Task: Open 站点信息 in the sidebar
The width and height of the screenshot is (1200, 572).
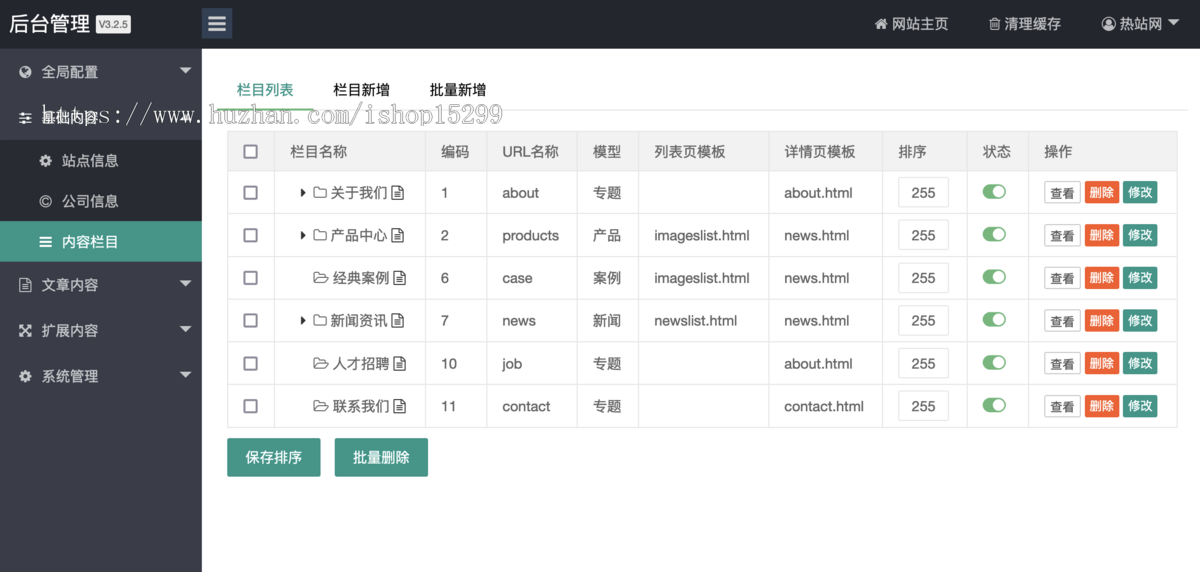Action: pos(101,160)
